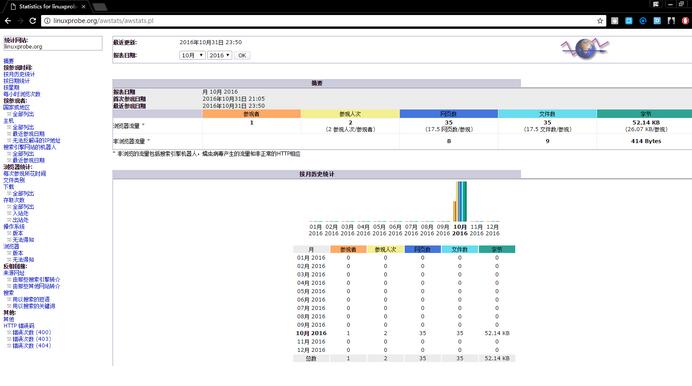Open the 存取次数 sidebar link
This screenshot has height=386, width=692.
pyautogui.click(x=14, y=200)
